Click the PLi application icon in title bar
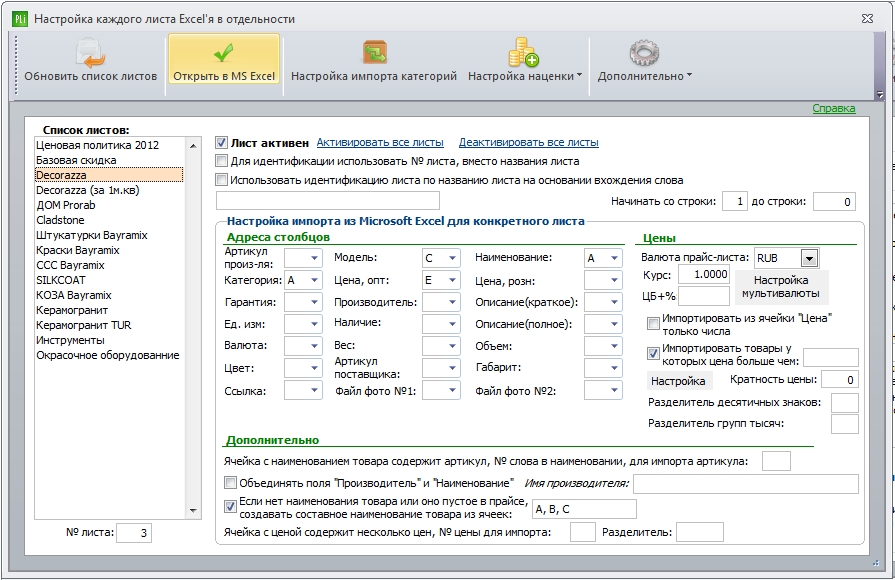The width and height of the screenshot is (895, 580). [20, 19]
